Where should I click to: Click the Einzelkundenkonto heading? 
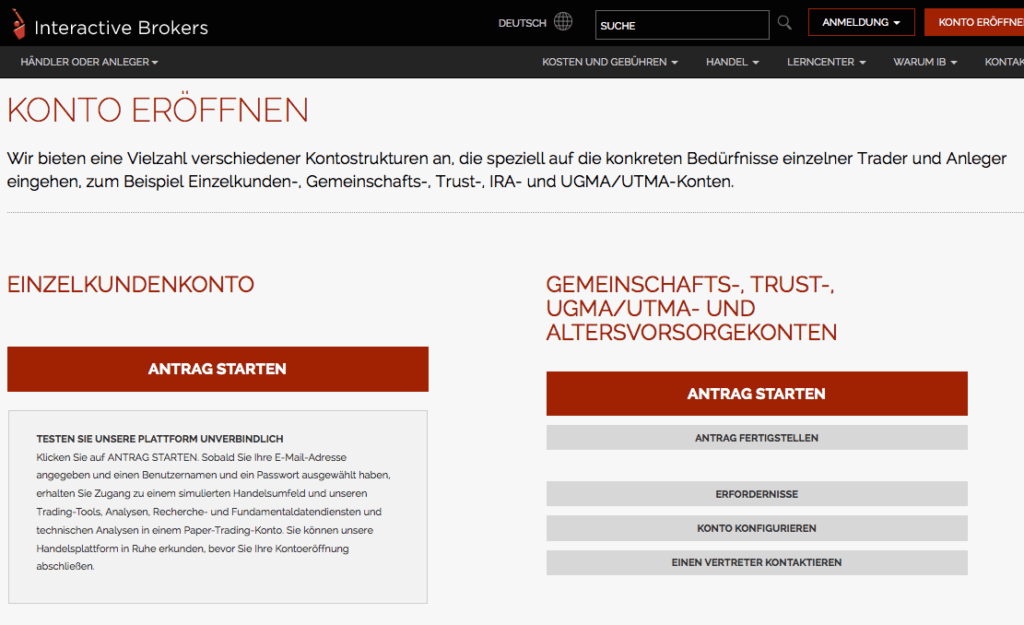tap(131, 284)
